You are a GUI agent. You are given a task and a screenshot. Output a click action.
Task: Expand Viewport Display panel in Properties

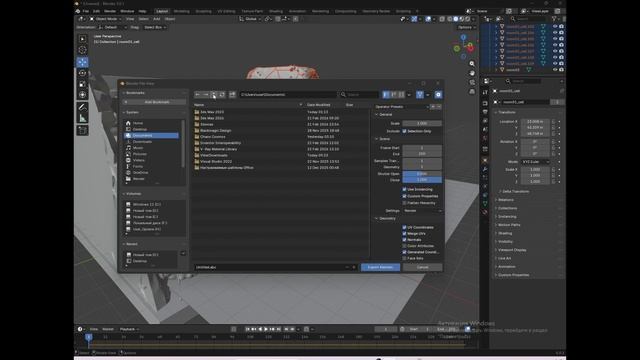click(x=511, y=250)
